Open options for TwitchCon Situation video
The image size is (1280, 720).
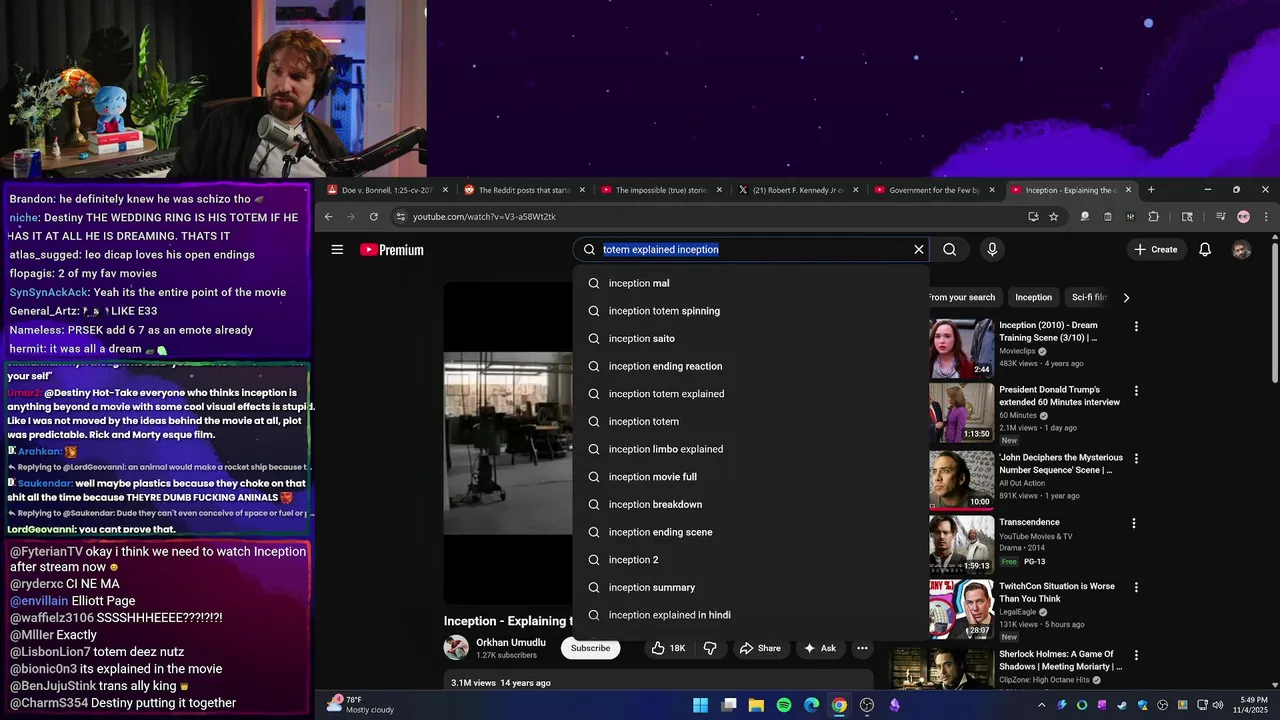[x=1135, y=587]
